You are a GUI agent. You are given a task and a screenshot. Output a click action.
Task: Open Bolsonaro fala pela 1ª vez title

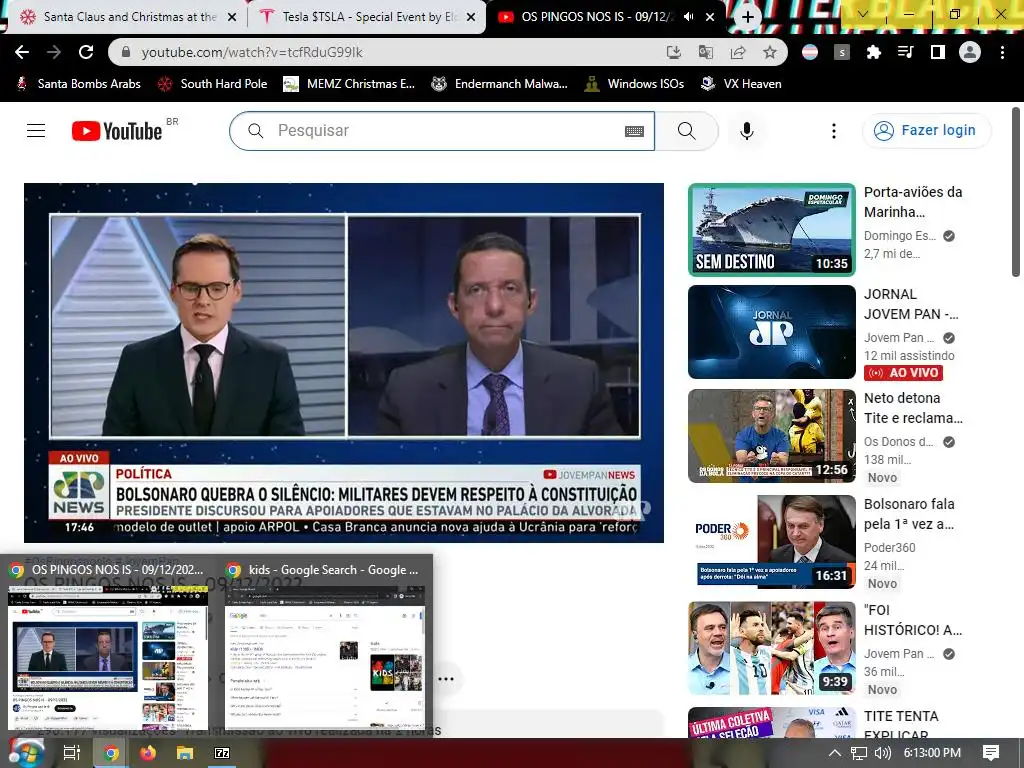(x=909, y=514)
